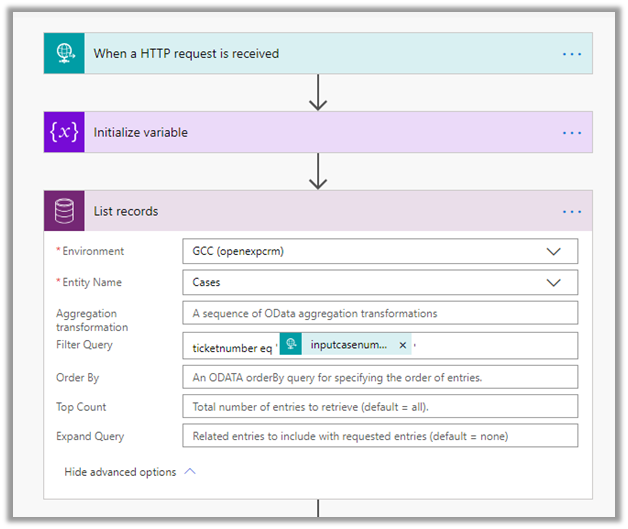This screenshot has width=628, height=529.
Task: Click the Top Count input field
Action: click(380, 407)
